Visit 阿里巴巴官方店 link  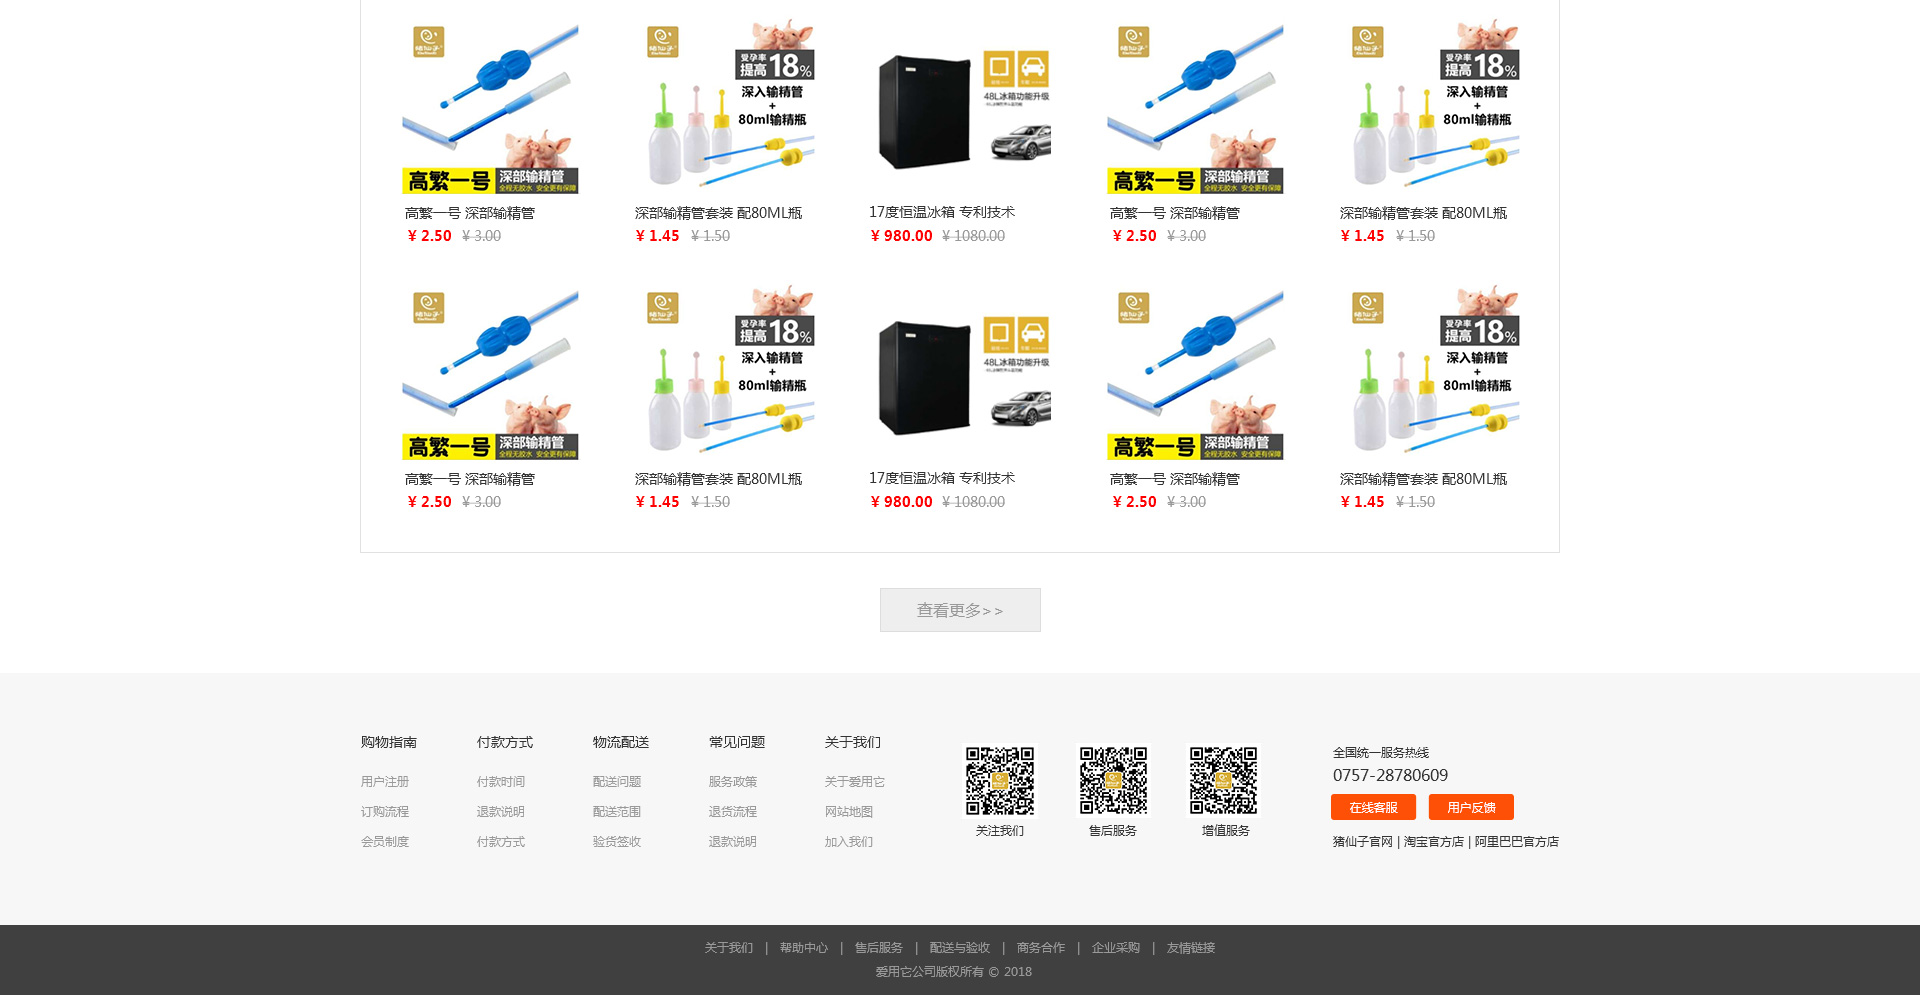coord(1516,842)
